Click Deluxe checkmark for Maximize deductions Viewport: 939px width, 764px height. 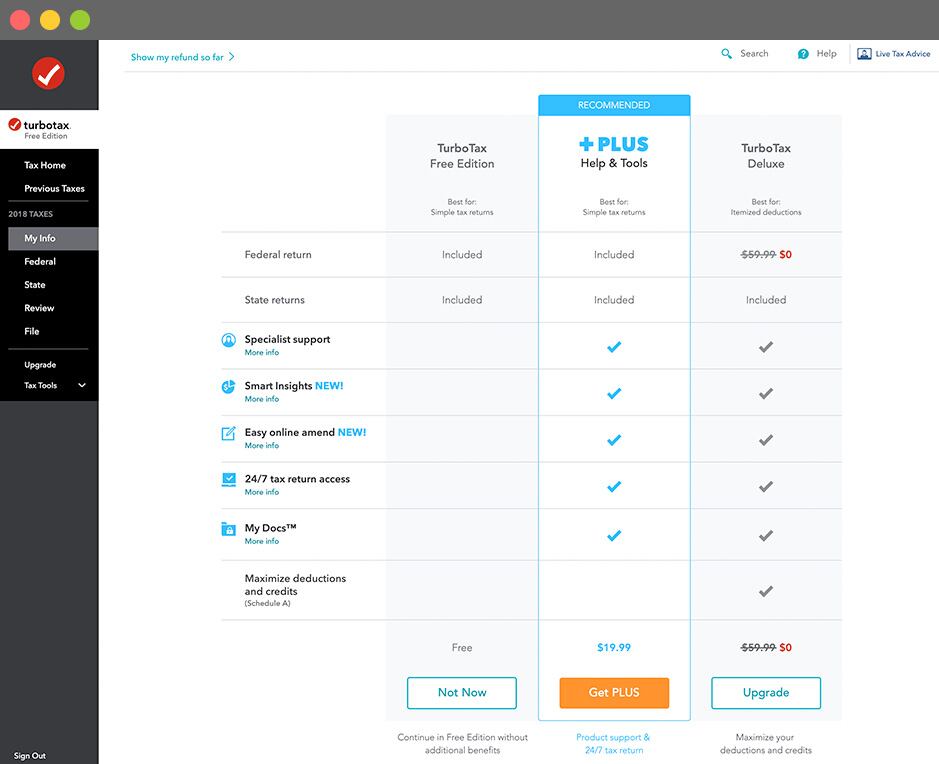click(x=765, y=592)
